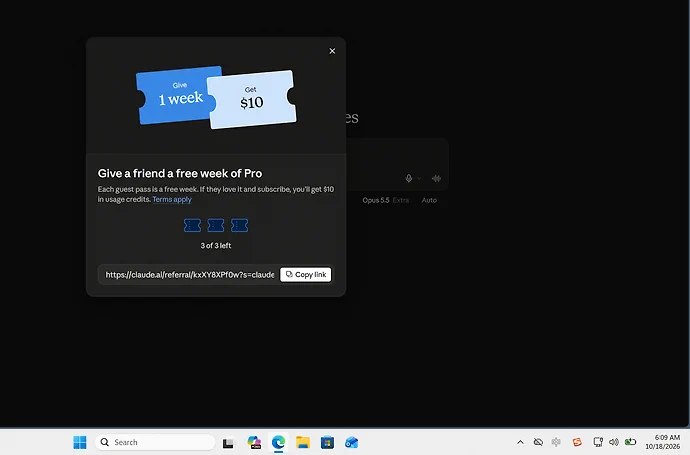
Task: Click the battery status tray icon
Action: 630,442
